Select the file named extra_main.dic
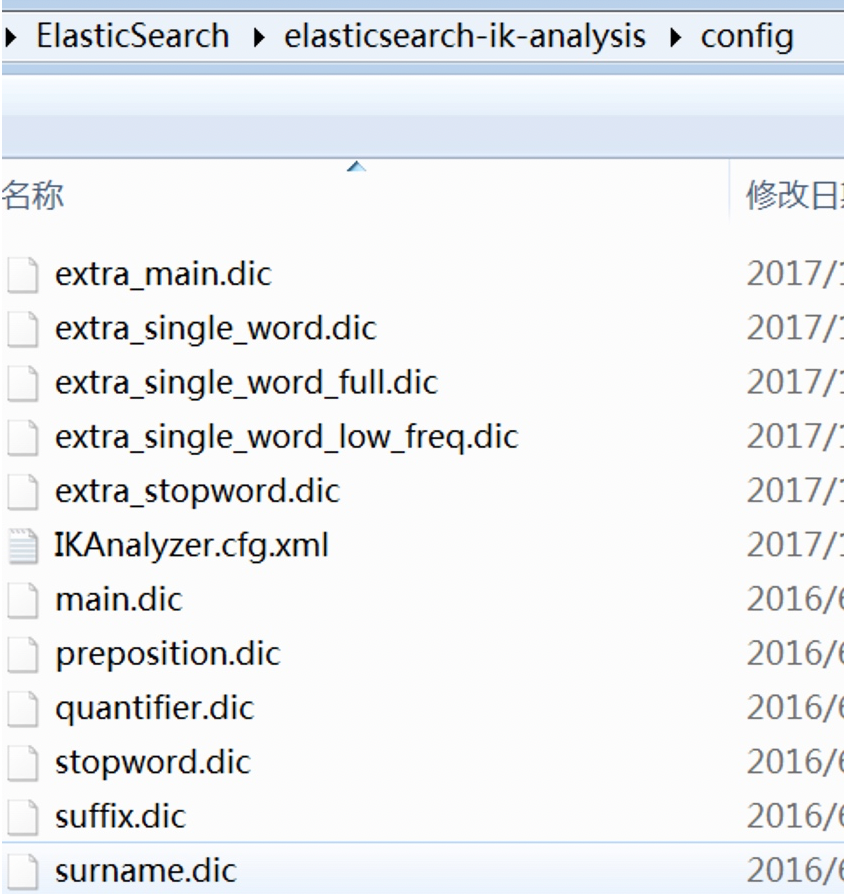Image resolution: width=848 pixels, height=894 pixels. pyautogui.click(x=163, y=275)
